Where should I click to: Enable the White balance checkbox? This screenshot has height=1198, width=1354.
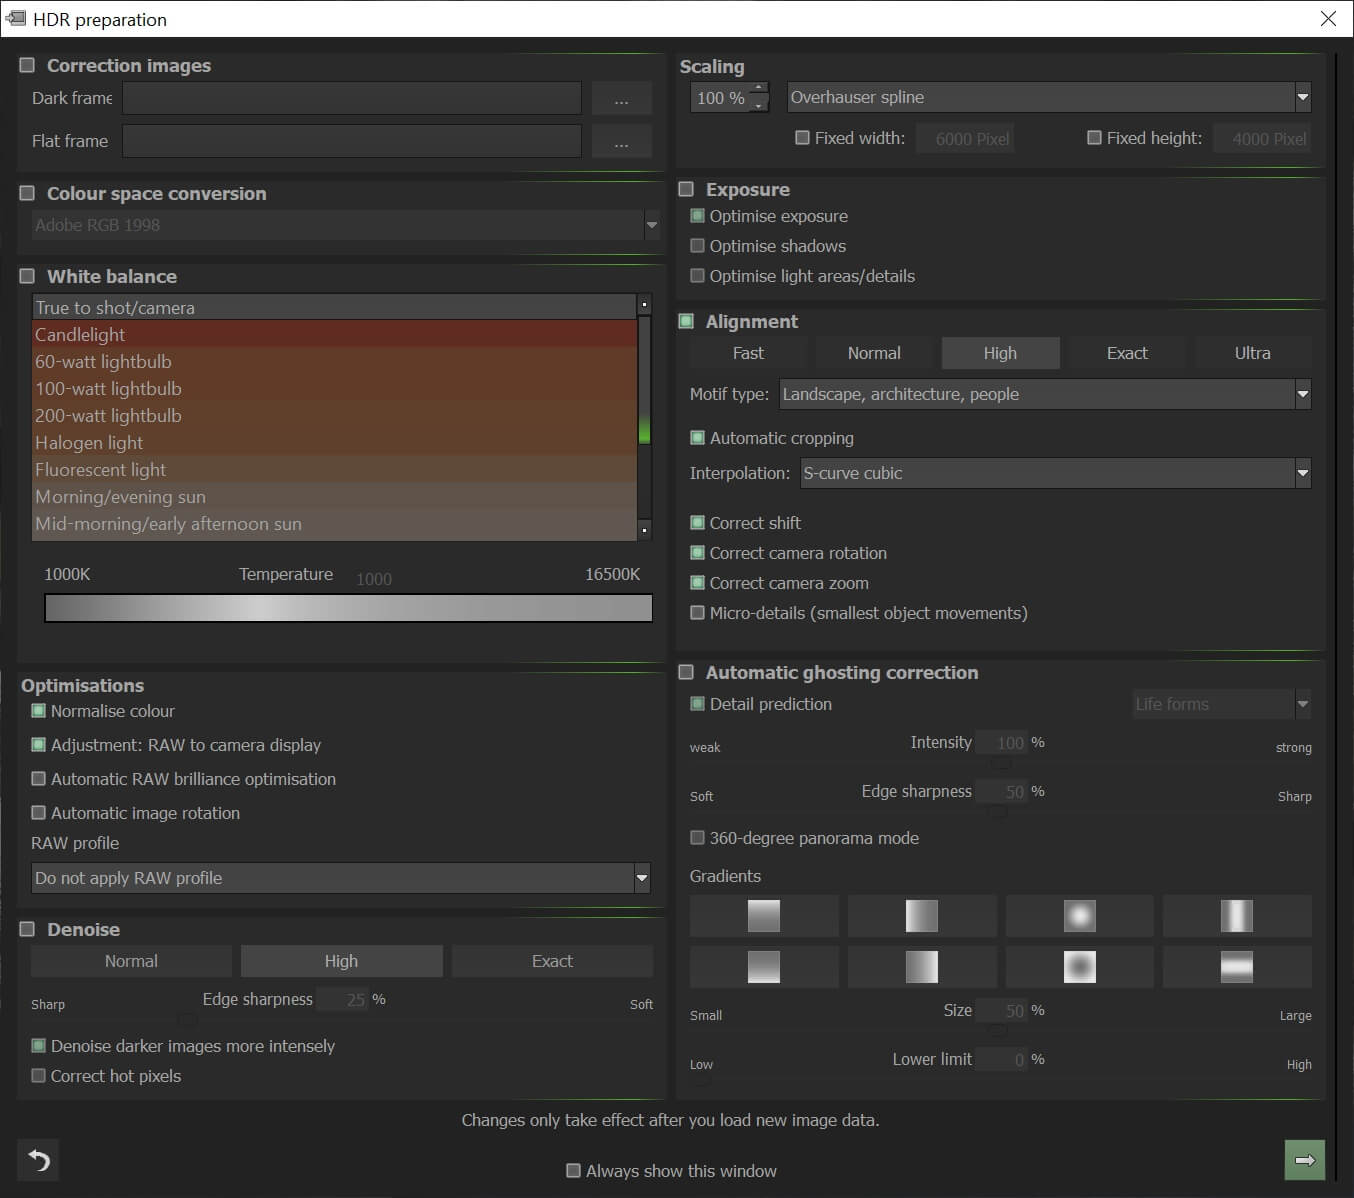click(x=28, y=277)
